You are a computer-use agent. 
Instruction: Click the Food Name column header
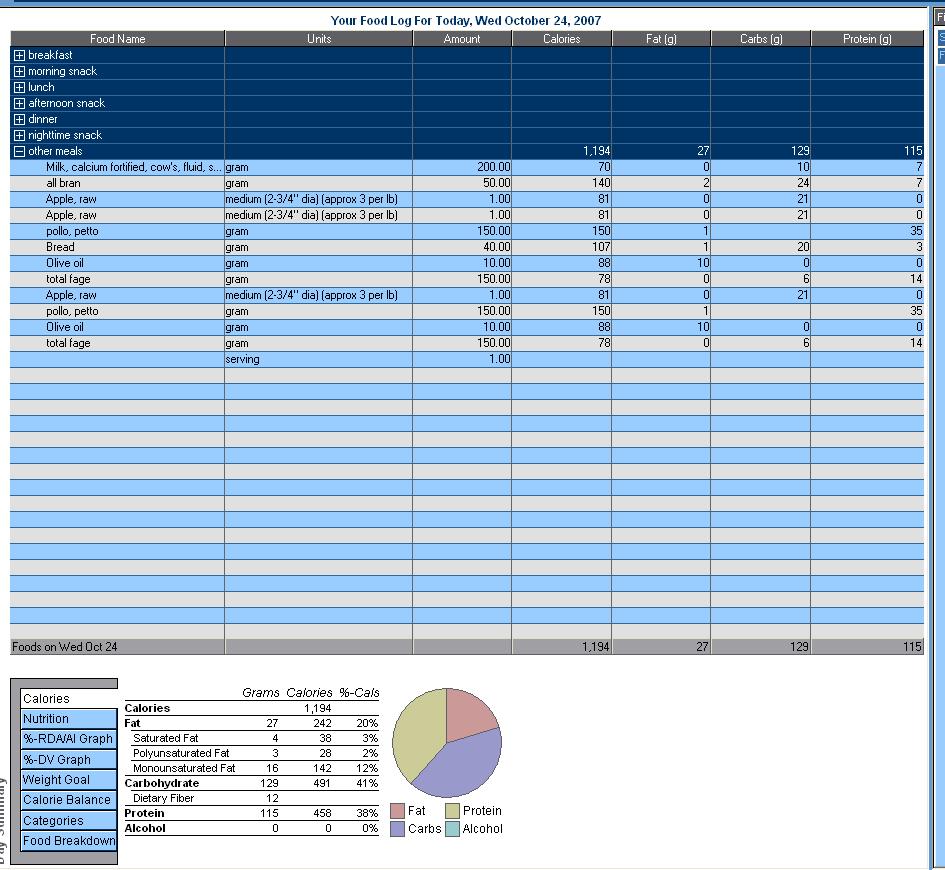click(x=118, y=39)
